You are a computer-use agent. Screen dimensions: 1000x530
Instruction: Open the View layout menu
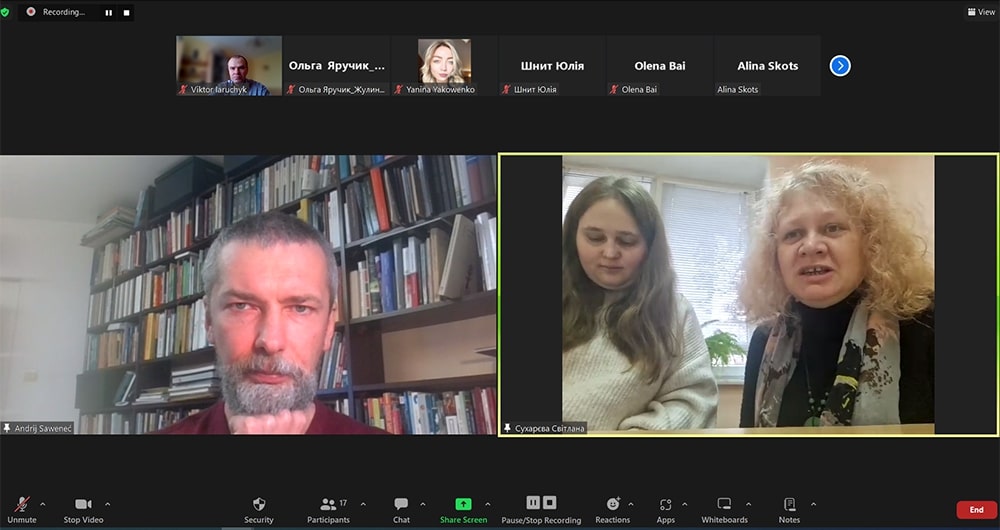click(980, 12)
